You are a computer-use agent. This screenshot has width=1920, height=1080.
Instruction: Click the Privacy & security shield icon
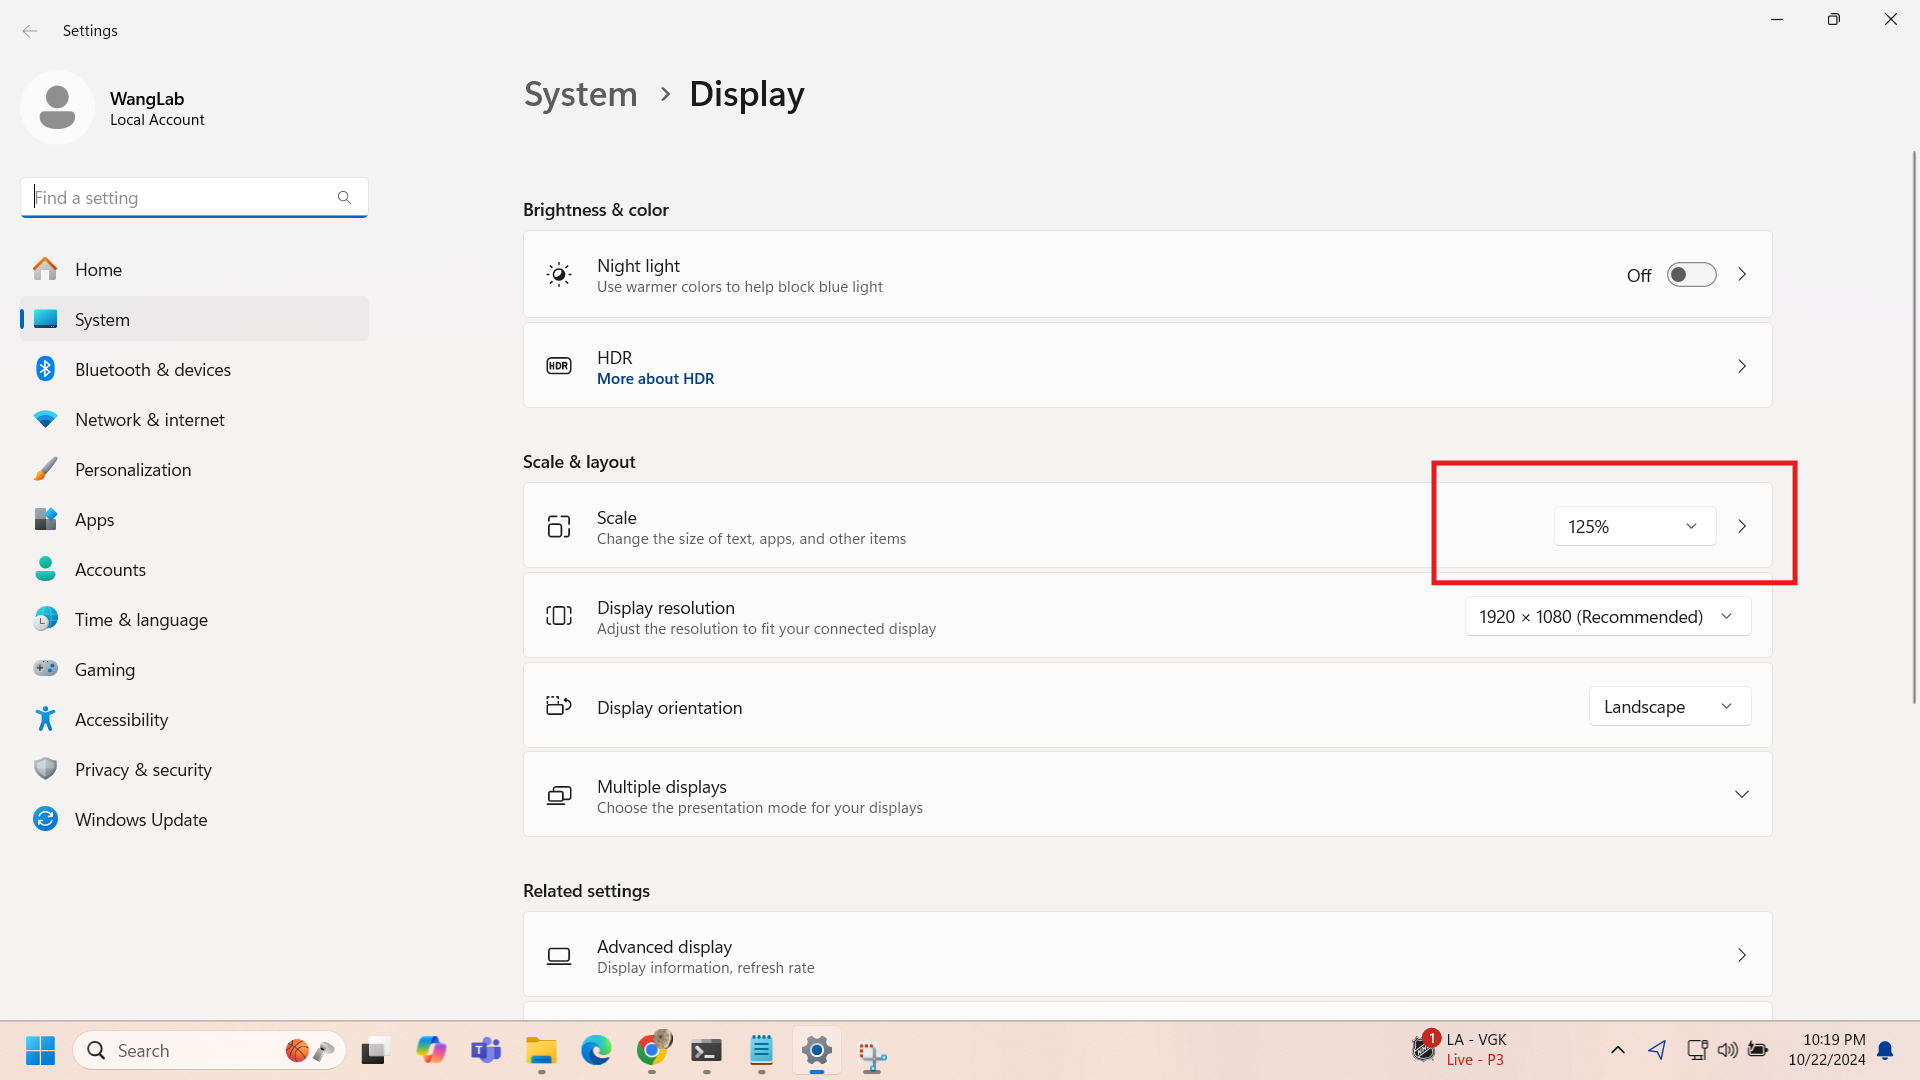point(45,769)
